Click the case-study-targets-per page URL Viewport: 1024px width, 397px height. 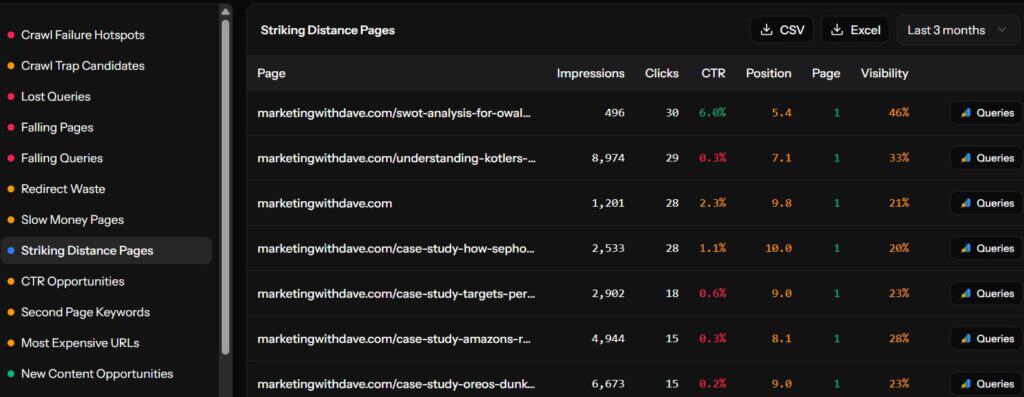click(396, 293)
